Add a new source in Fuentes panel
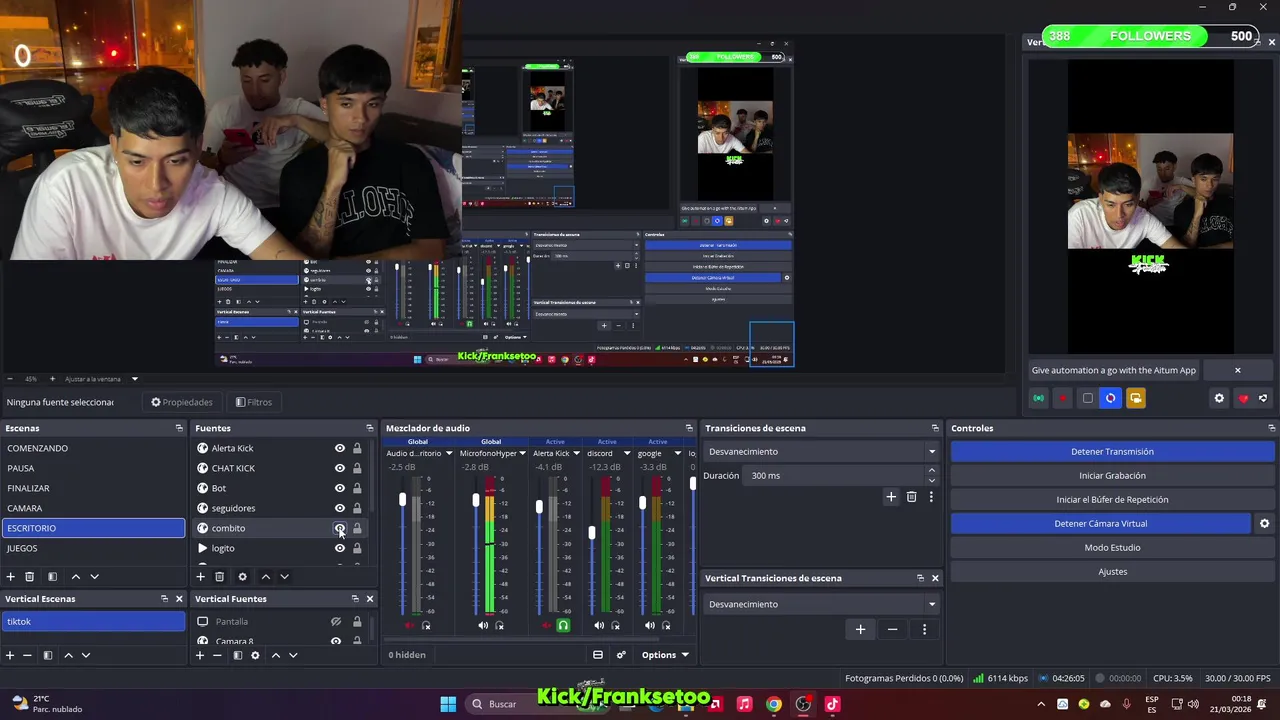1280x720 pixels. click(x=200, y=577)
